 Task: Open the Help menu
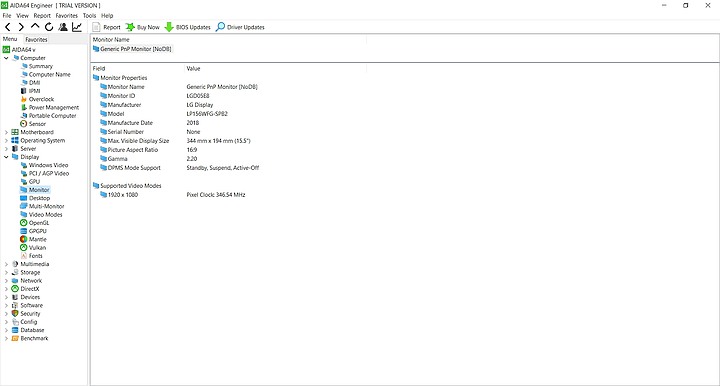point(107,16)
